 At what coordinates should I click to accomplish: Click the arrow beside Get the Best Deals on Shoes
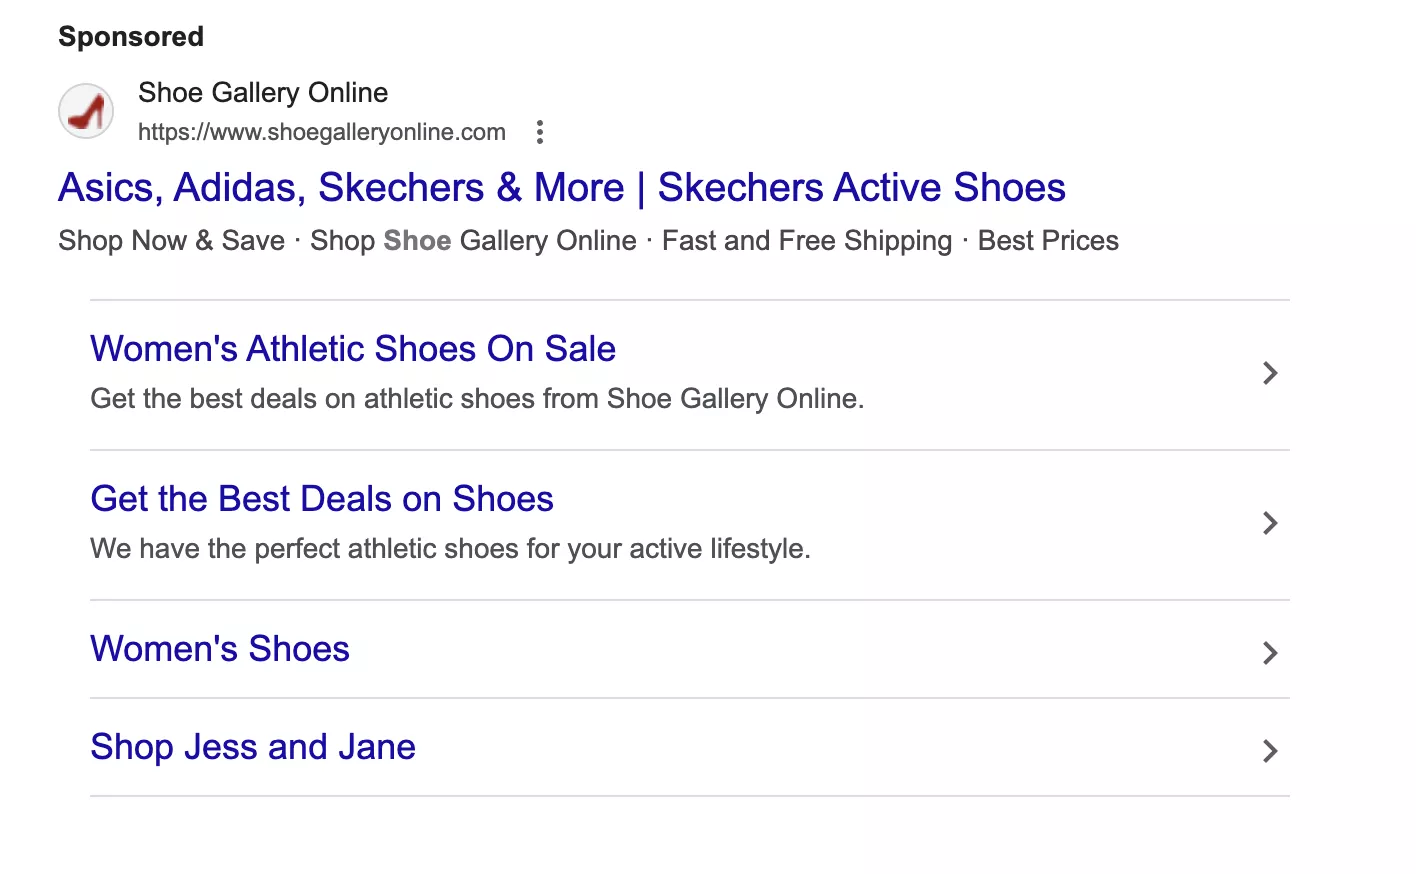pyautogui.click(x=1270, y=523)
